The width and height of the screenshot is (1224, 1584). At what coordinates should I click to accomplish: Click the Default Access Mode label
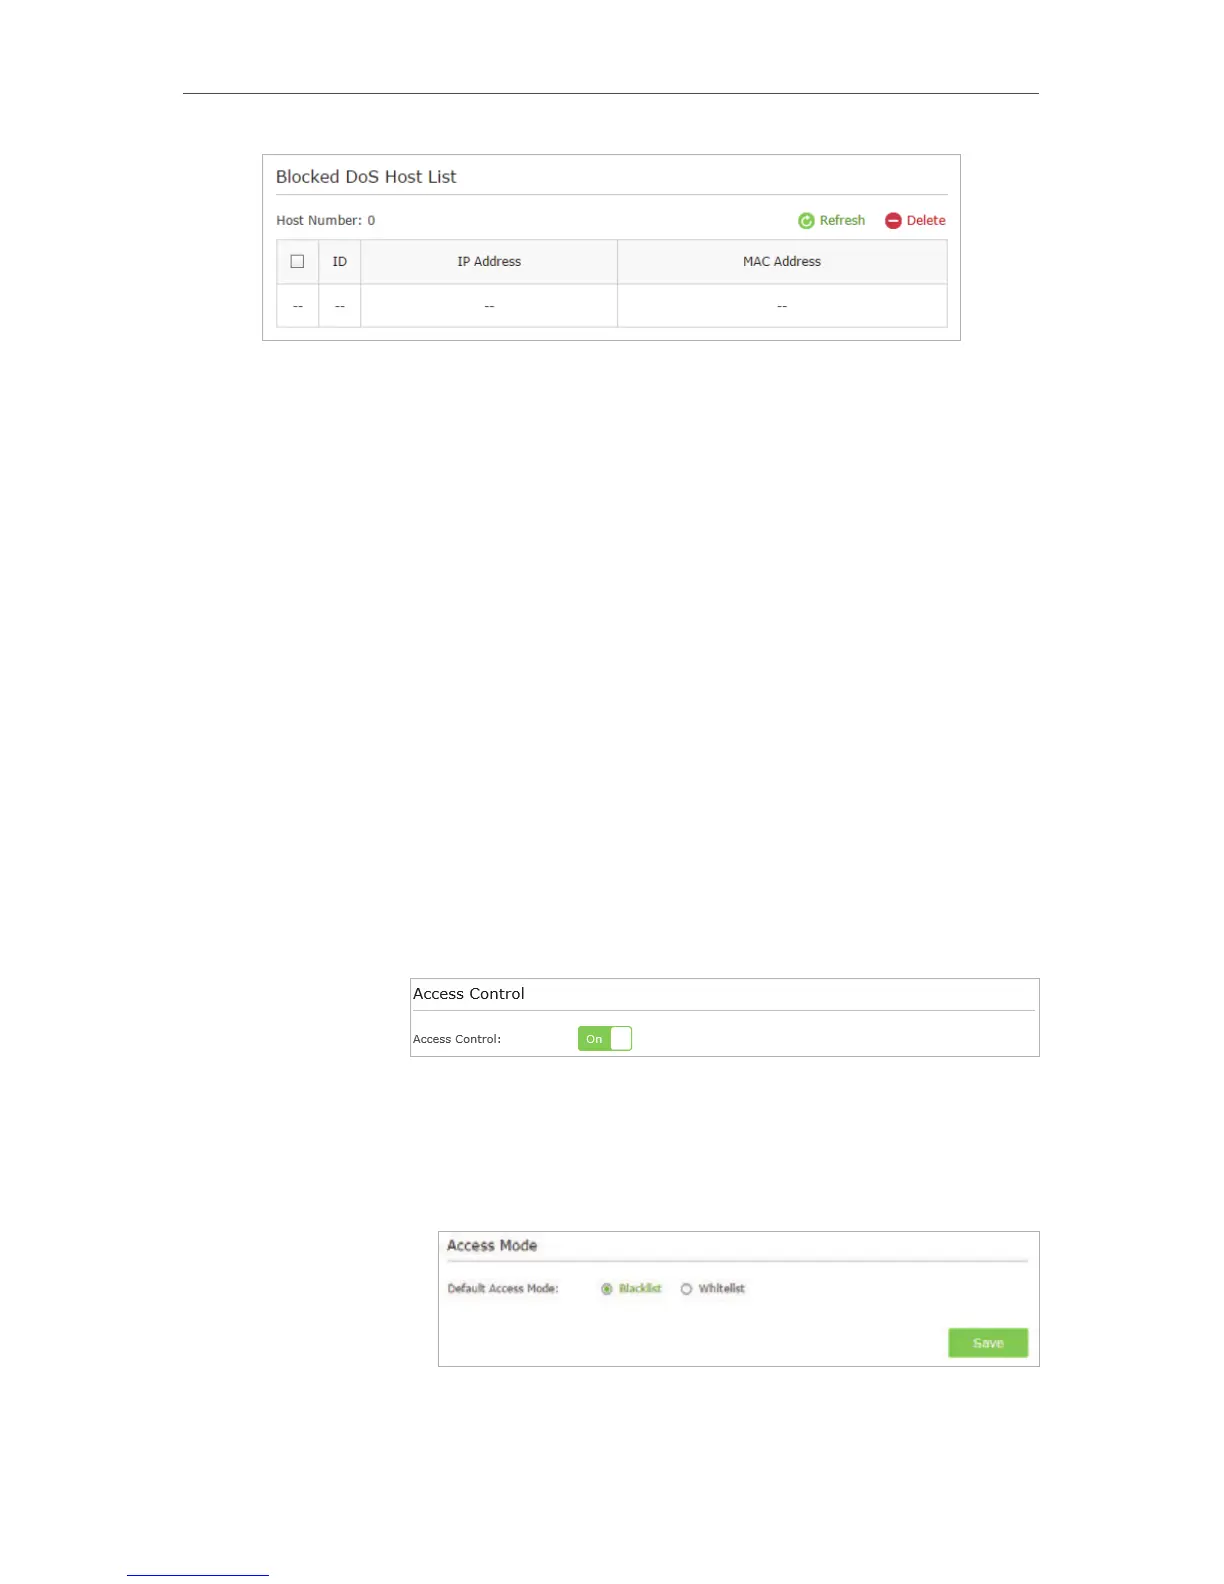click(503, 1288)
